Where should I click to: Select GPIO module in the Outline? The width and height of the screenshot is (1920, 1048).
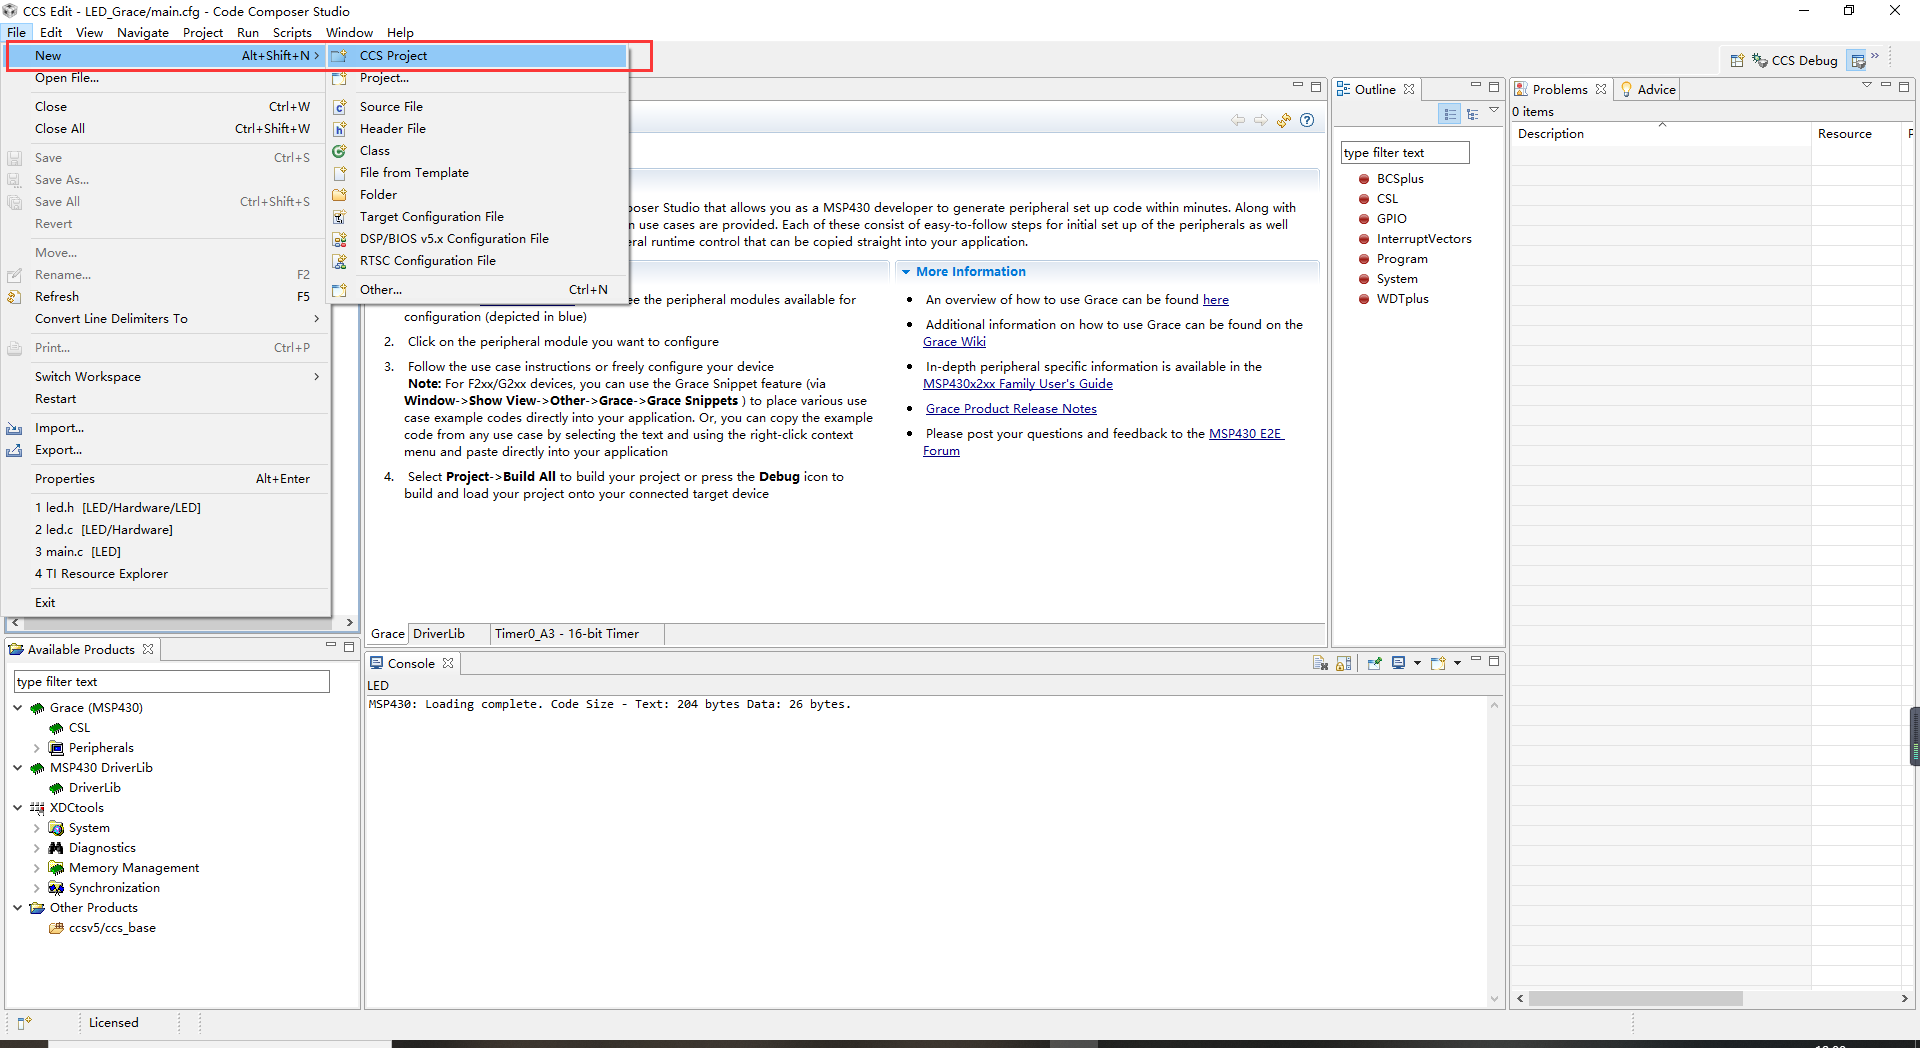[1391, 219]
